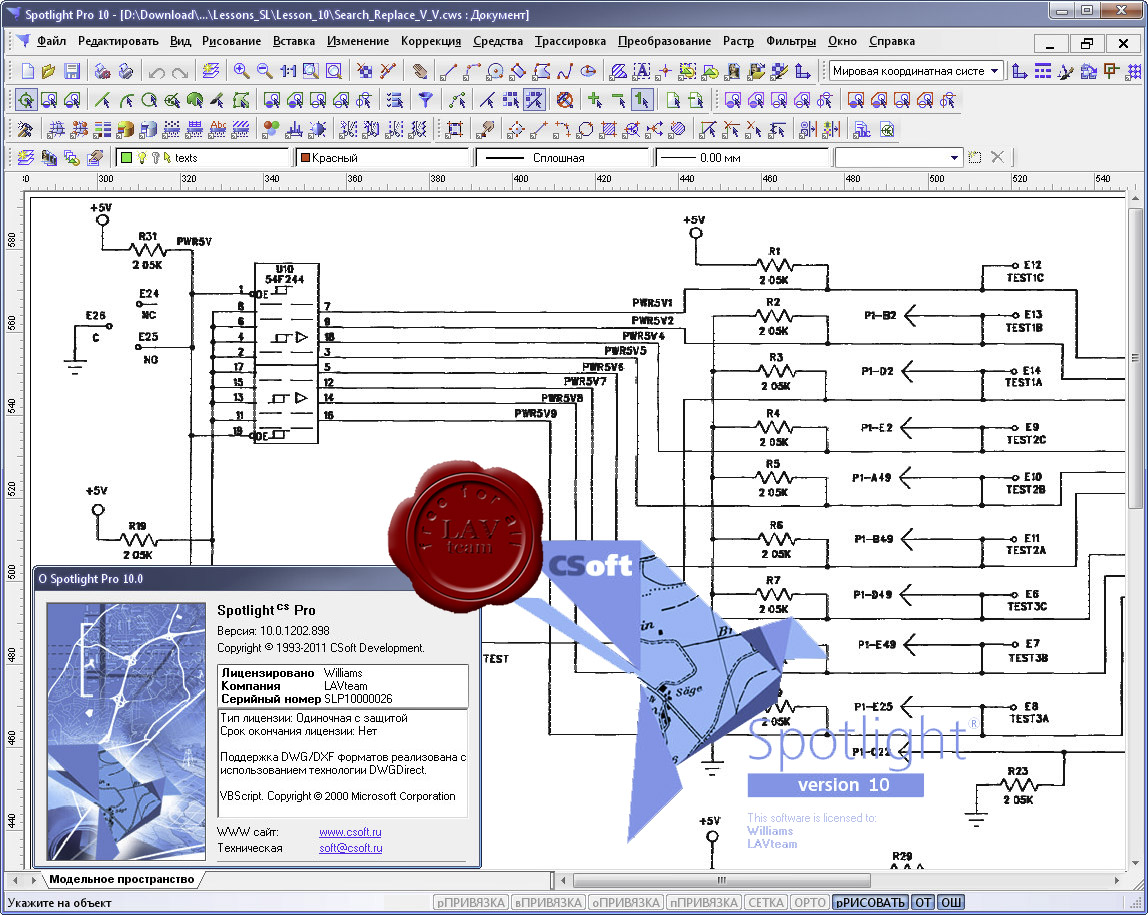The height and width of the screenshot is (915, 1148).
Task: Create a new document with the blank page icon
Action: pos(28,71)
